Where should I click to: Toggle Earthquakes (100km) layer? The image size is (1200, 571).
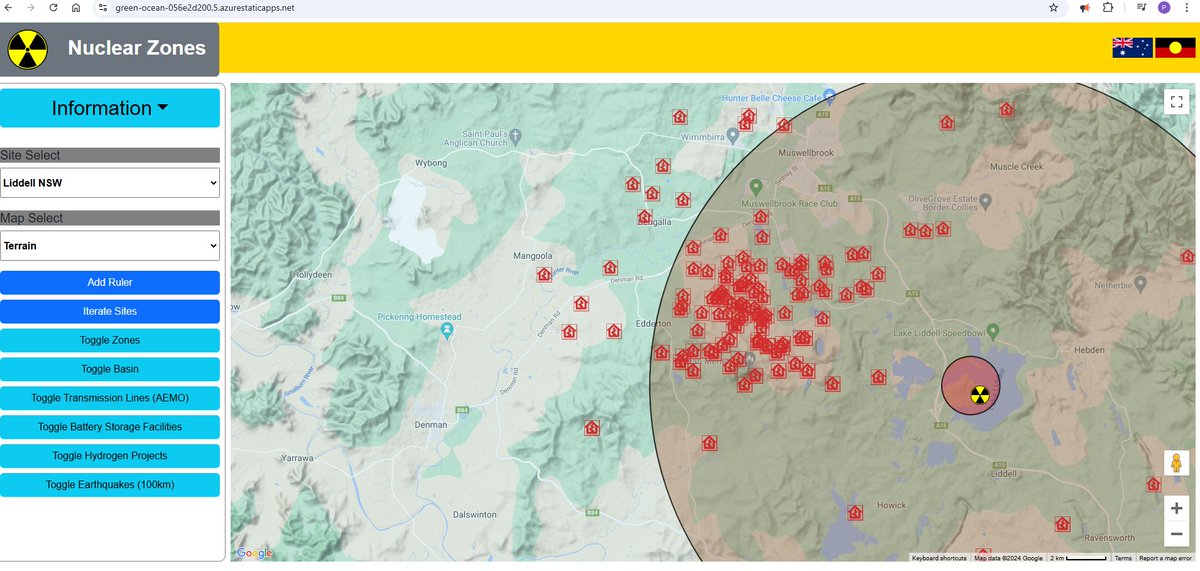click(x=110, y=485)
